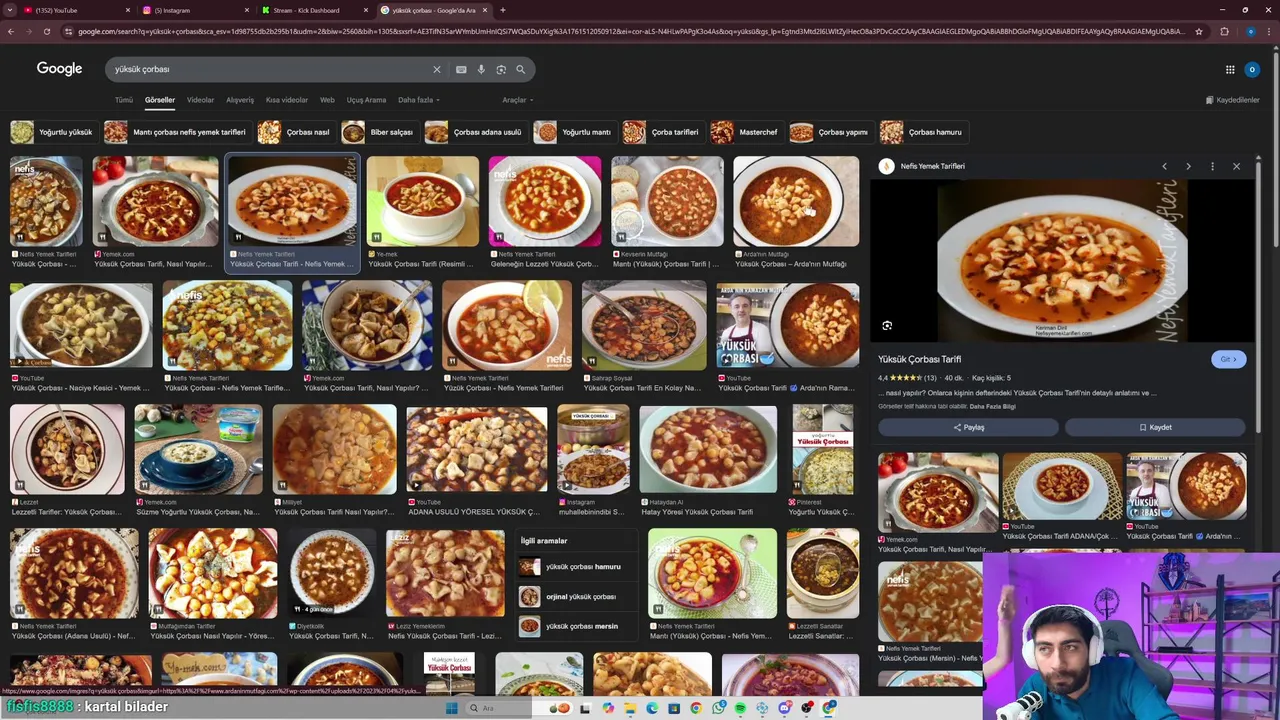Show previous image in preview panel
The height and width of the screenshot is (720, 1280).
point(1164,166)
